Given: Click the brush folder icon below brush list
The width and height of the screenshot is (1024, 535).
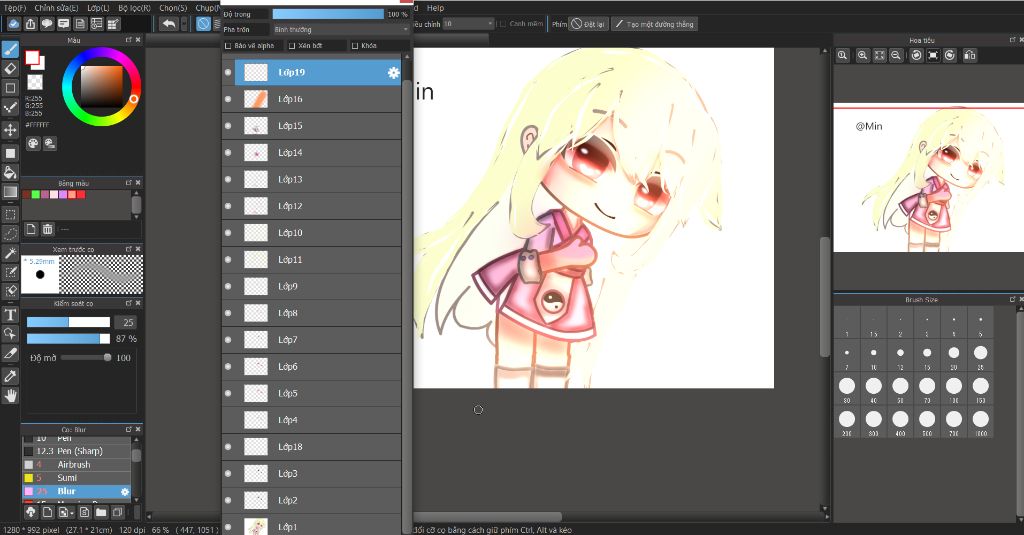Looking at the screenshot, I should pyautogui.click(x=101, y=512).
